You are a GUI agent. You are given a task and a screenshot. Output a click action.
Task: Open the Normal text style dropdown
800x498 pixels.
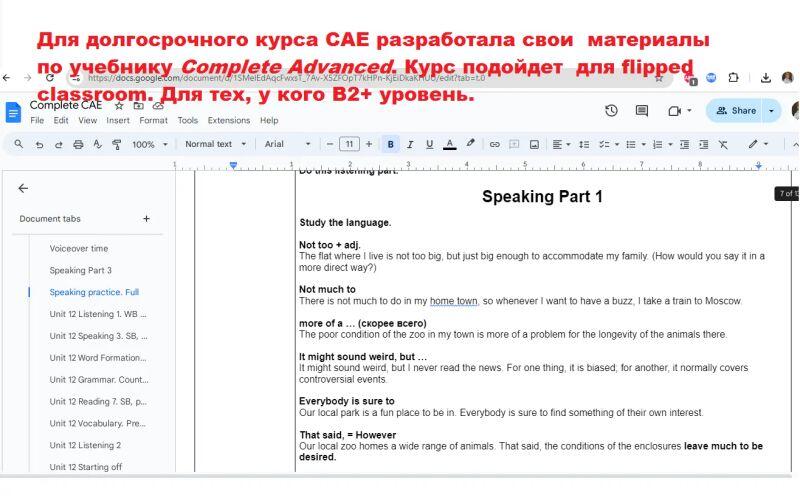pyautogui.click(x=214, y=144)
